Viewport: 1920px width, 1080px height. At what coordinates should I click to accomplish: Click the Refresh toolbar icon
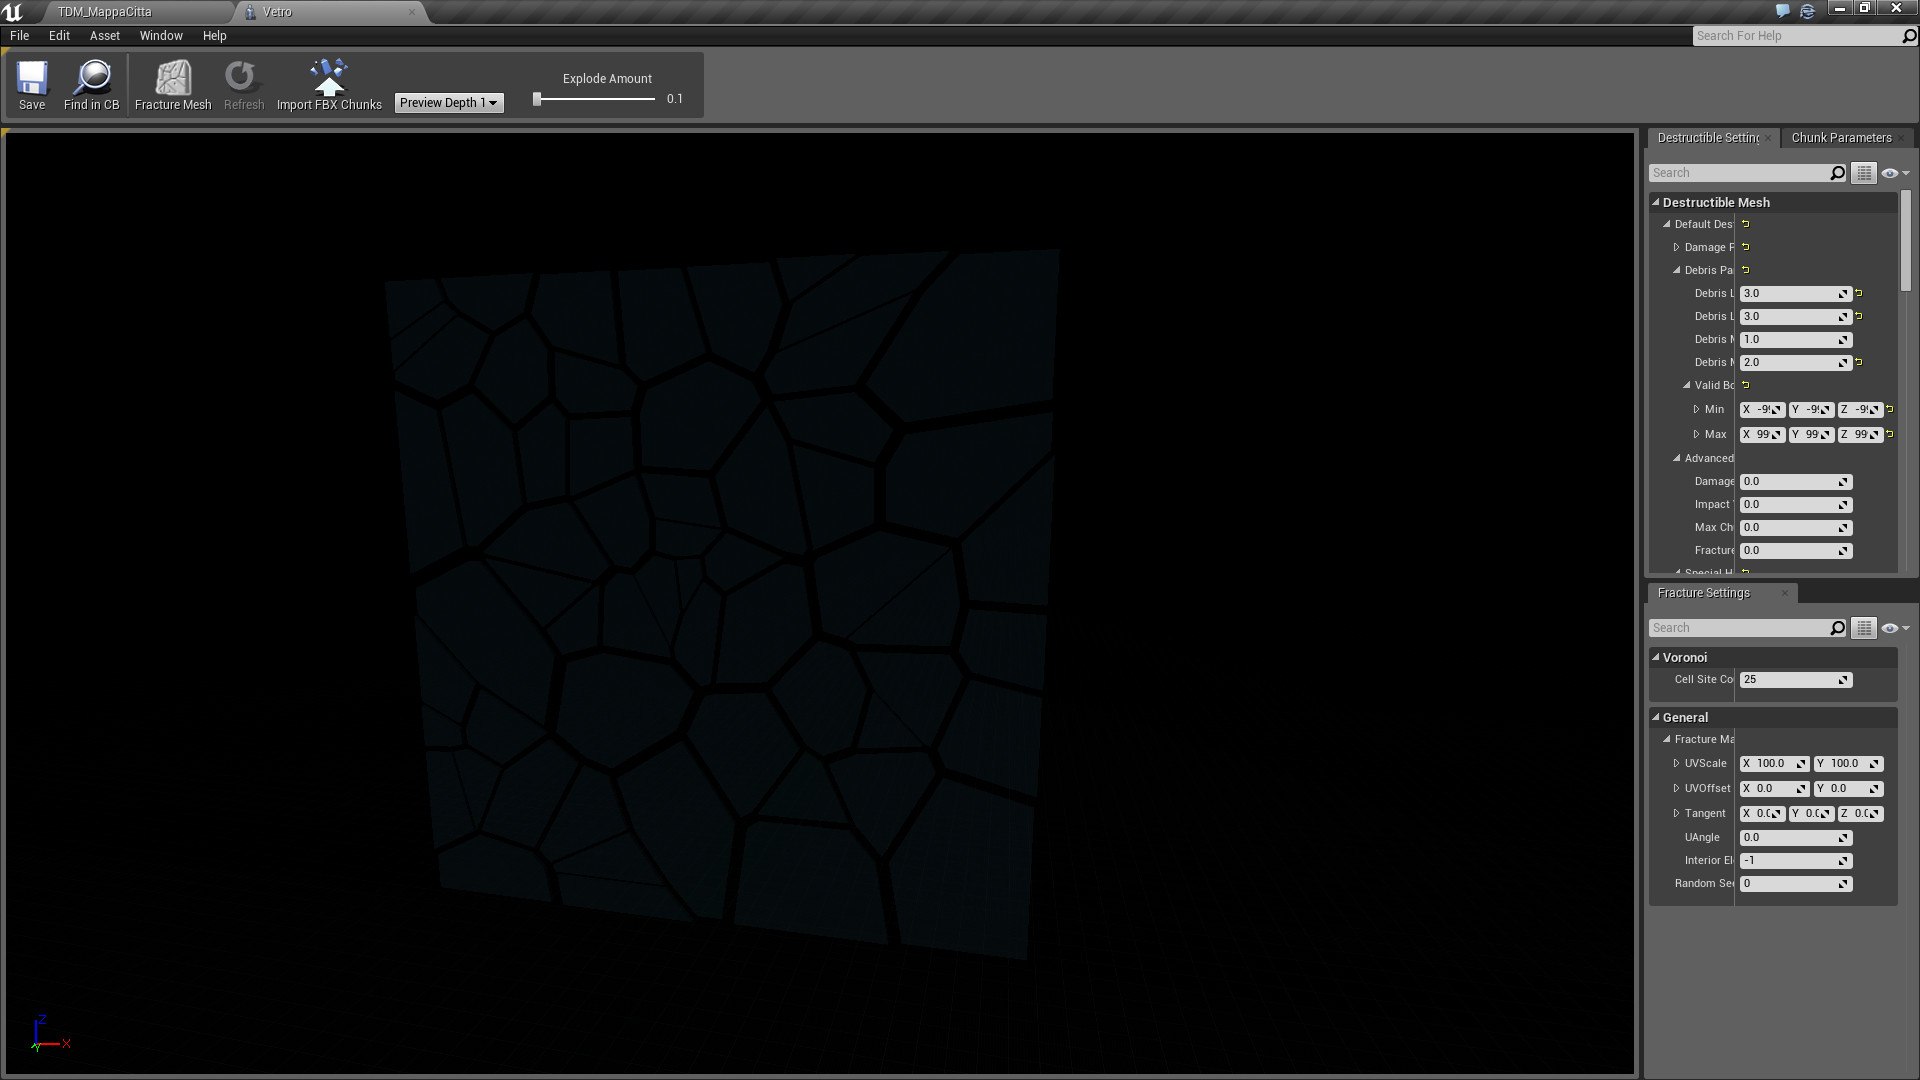(x=241, y=77)
